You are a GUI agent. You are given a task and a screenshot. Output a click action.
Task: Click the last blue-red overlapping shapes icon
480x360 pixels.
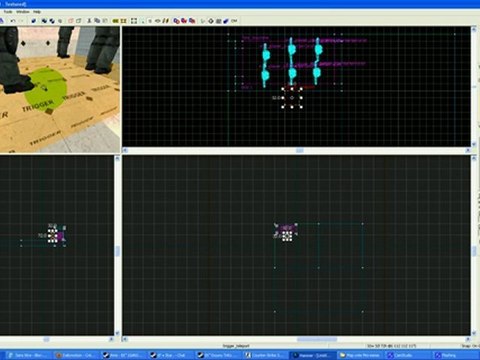[192, 21]
